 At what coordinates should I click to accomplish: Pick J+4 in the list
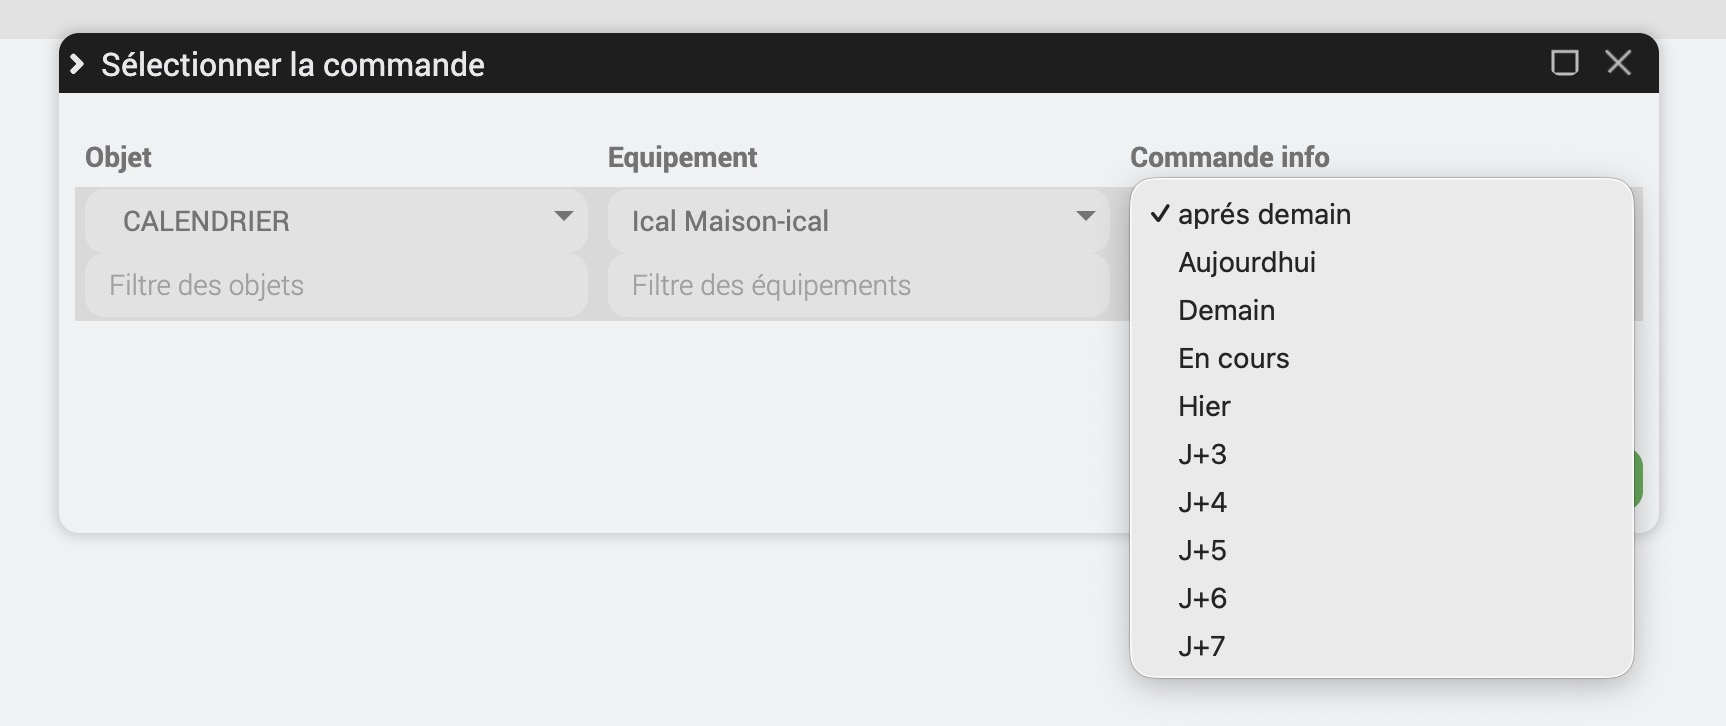tap(1202, 502)
